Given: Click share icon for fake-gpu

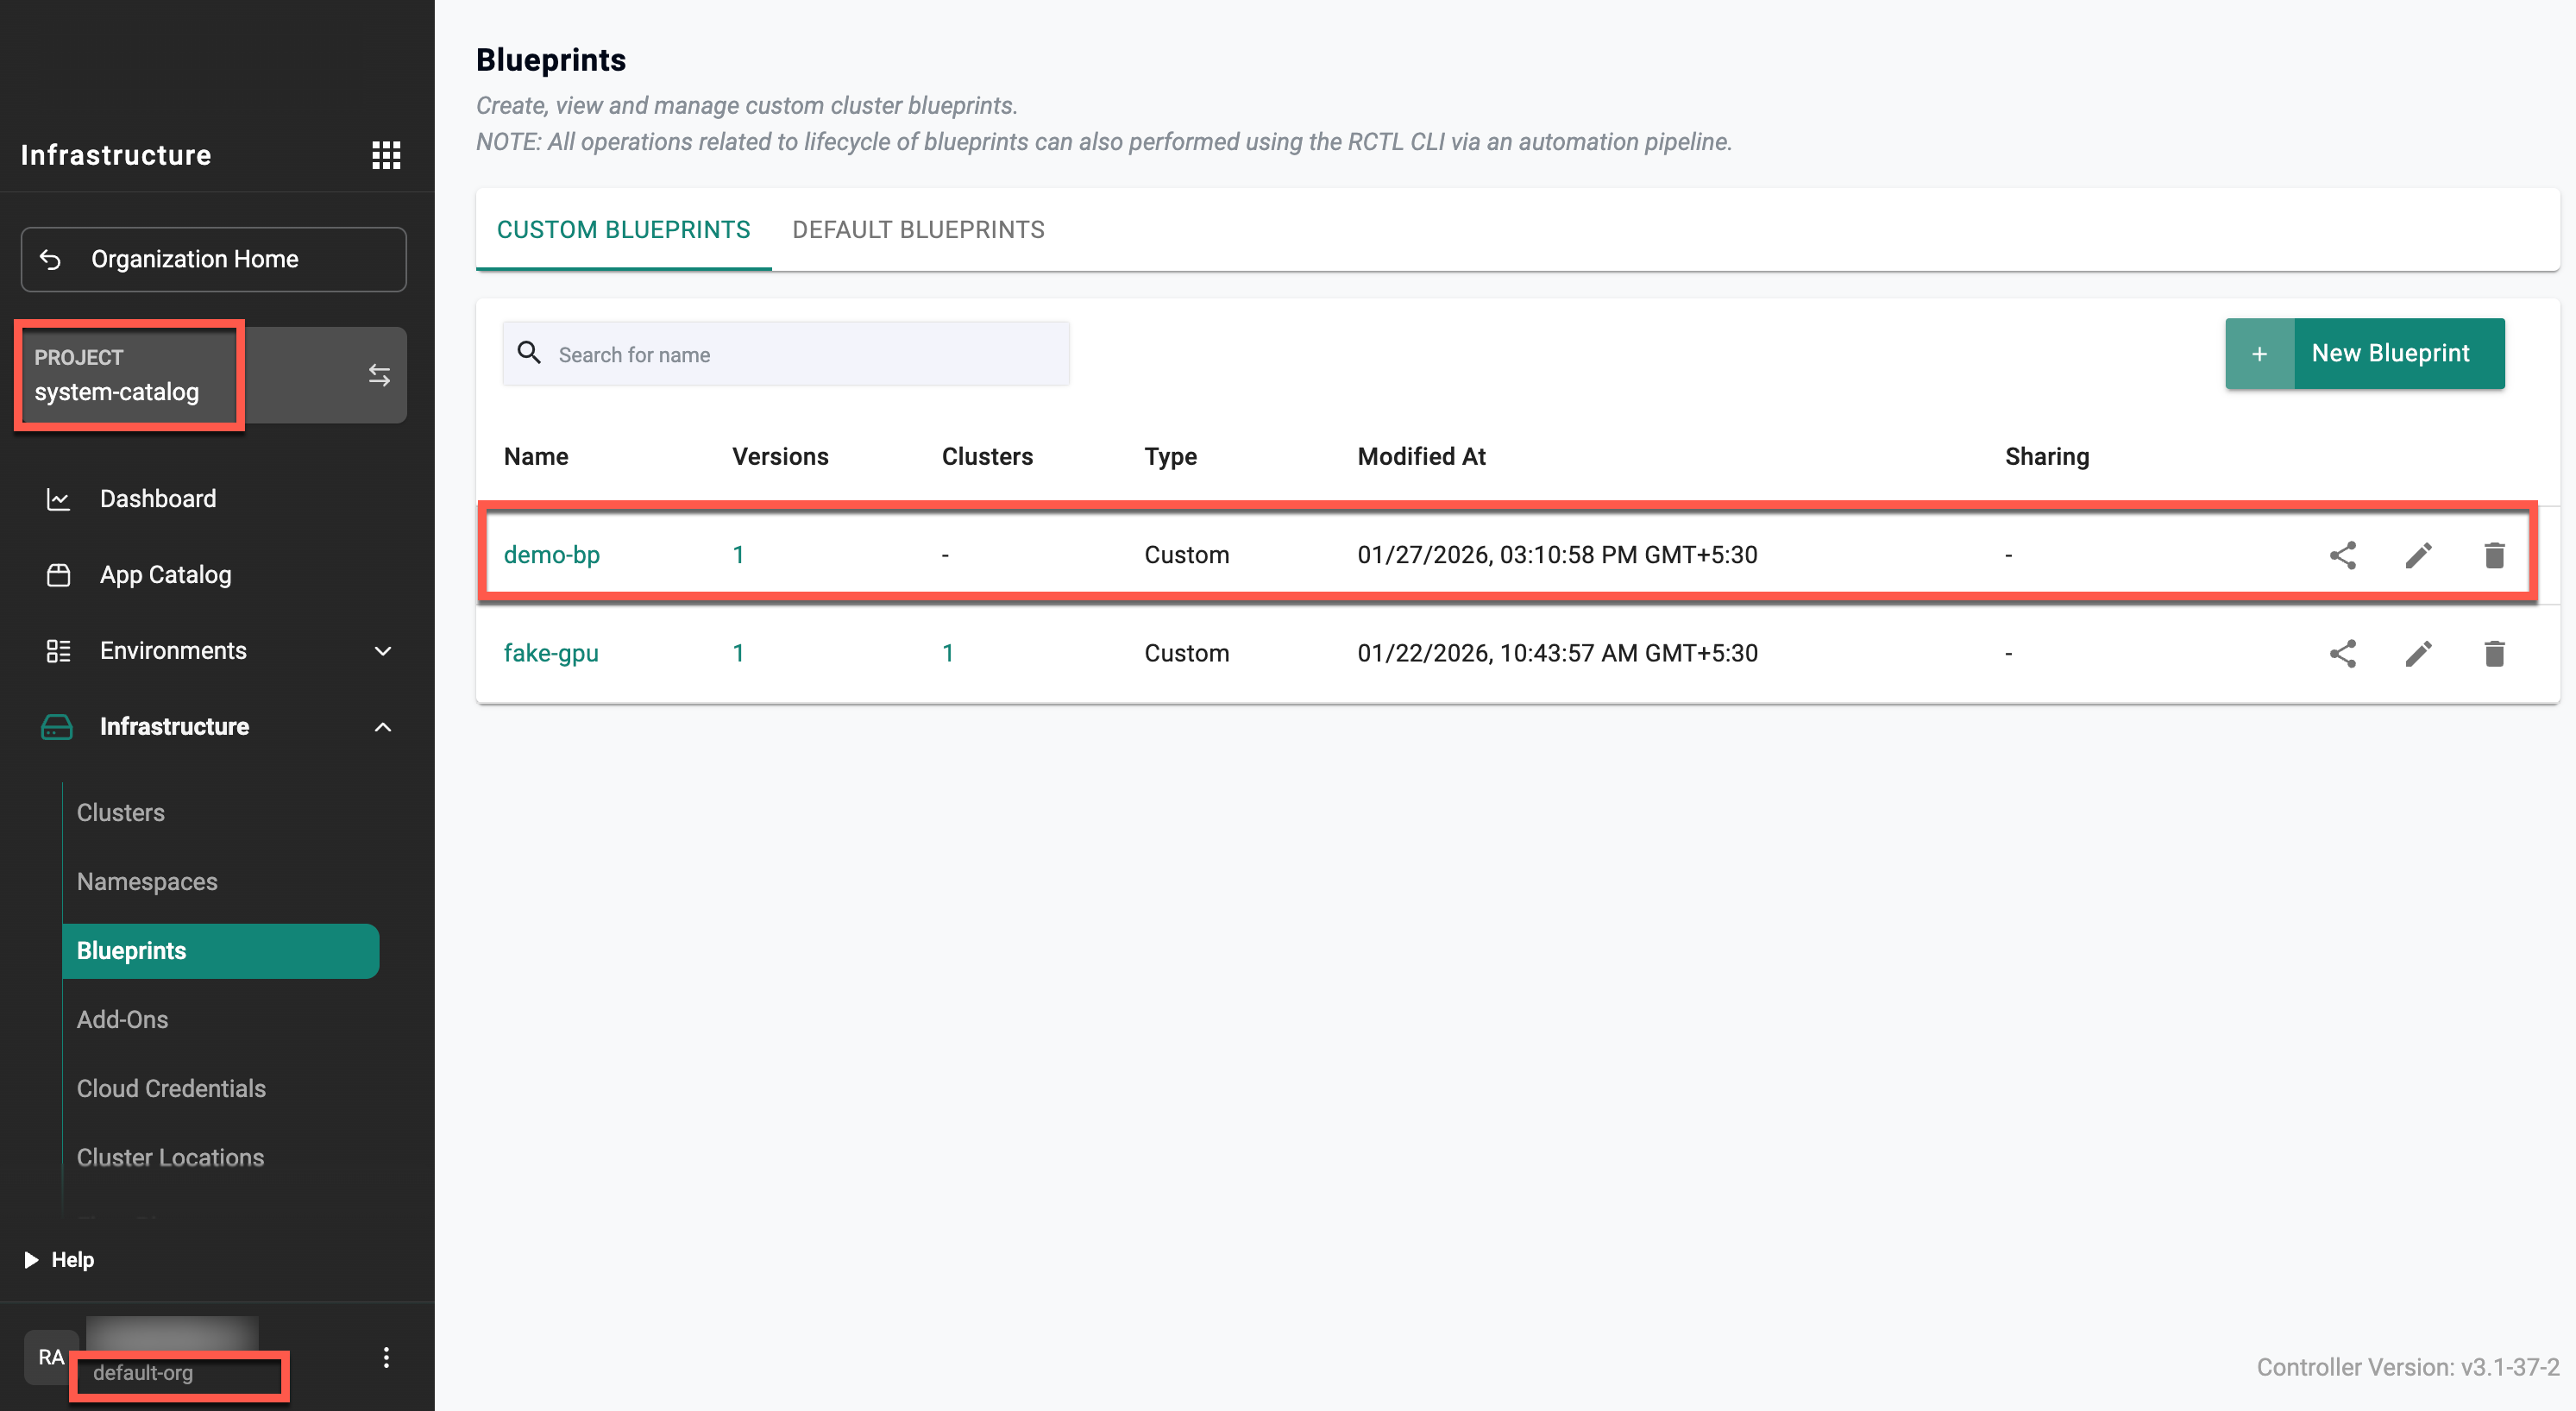Looking at the screenshot, I should click(x=2342, y=653).
